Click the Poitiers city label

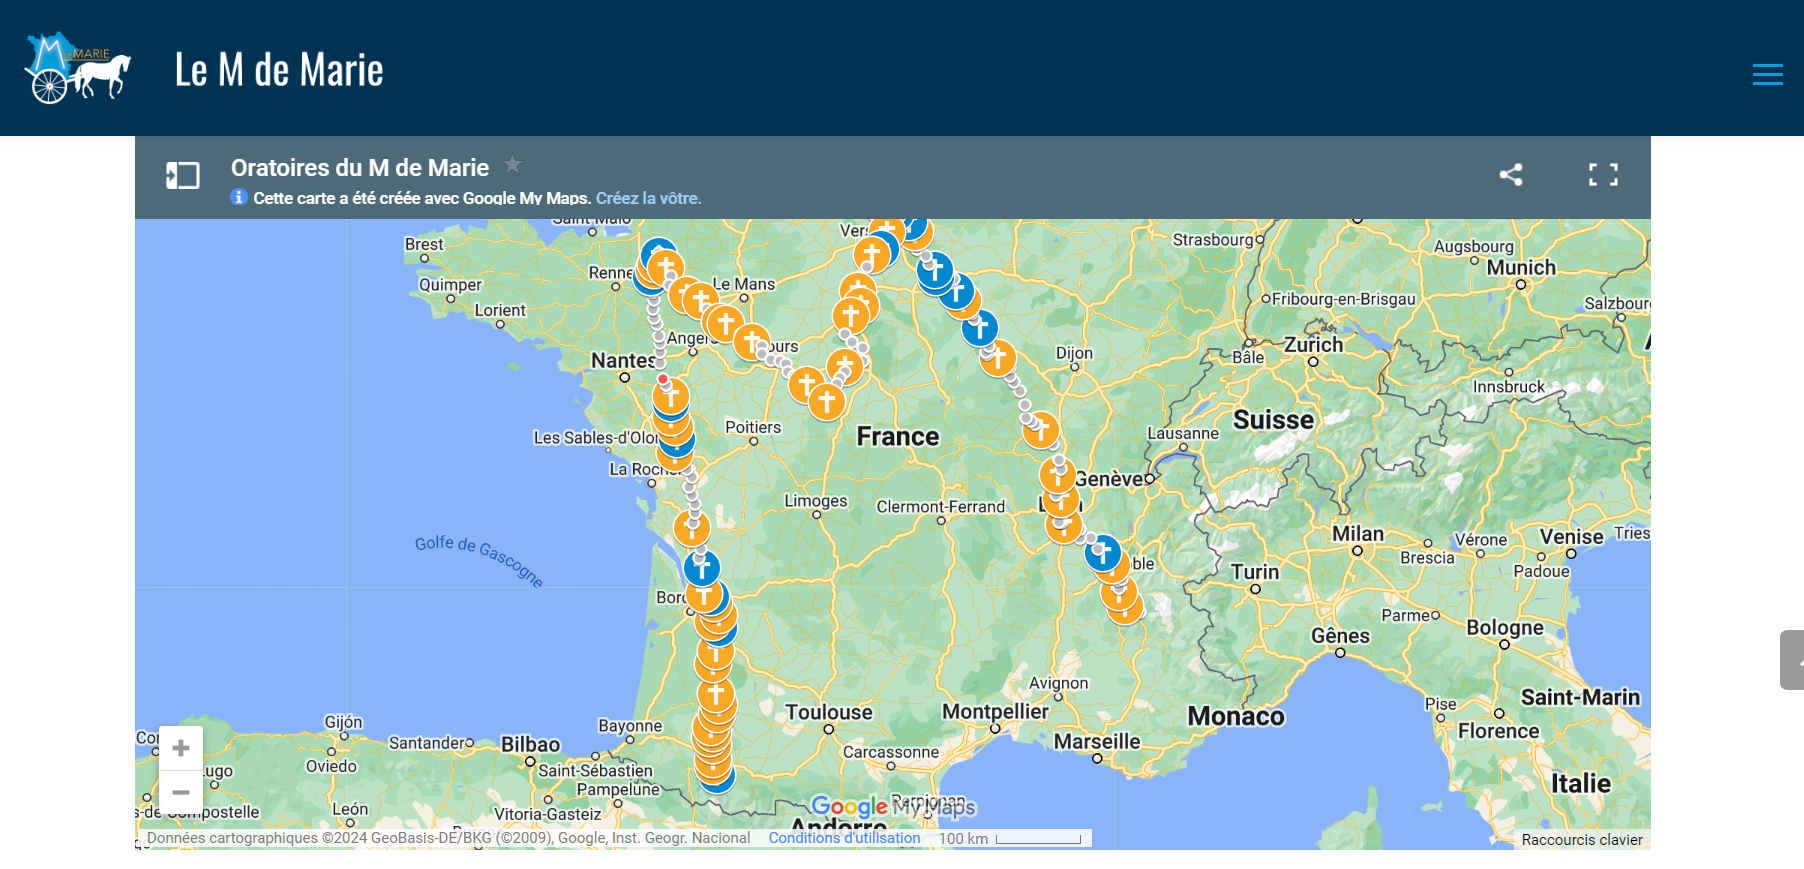click(753, 427)
